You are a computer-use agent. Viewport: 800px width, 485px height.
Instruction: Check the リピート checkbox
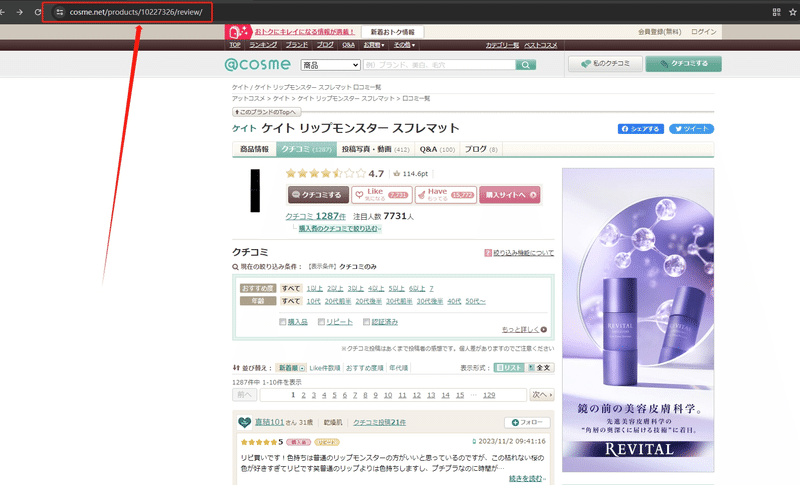click(x=321, y=322)
